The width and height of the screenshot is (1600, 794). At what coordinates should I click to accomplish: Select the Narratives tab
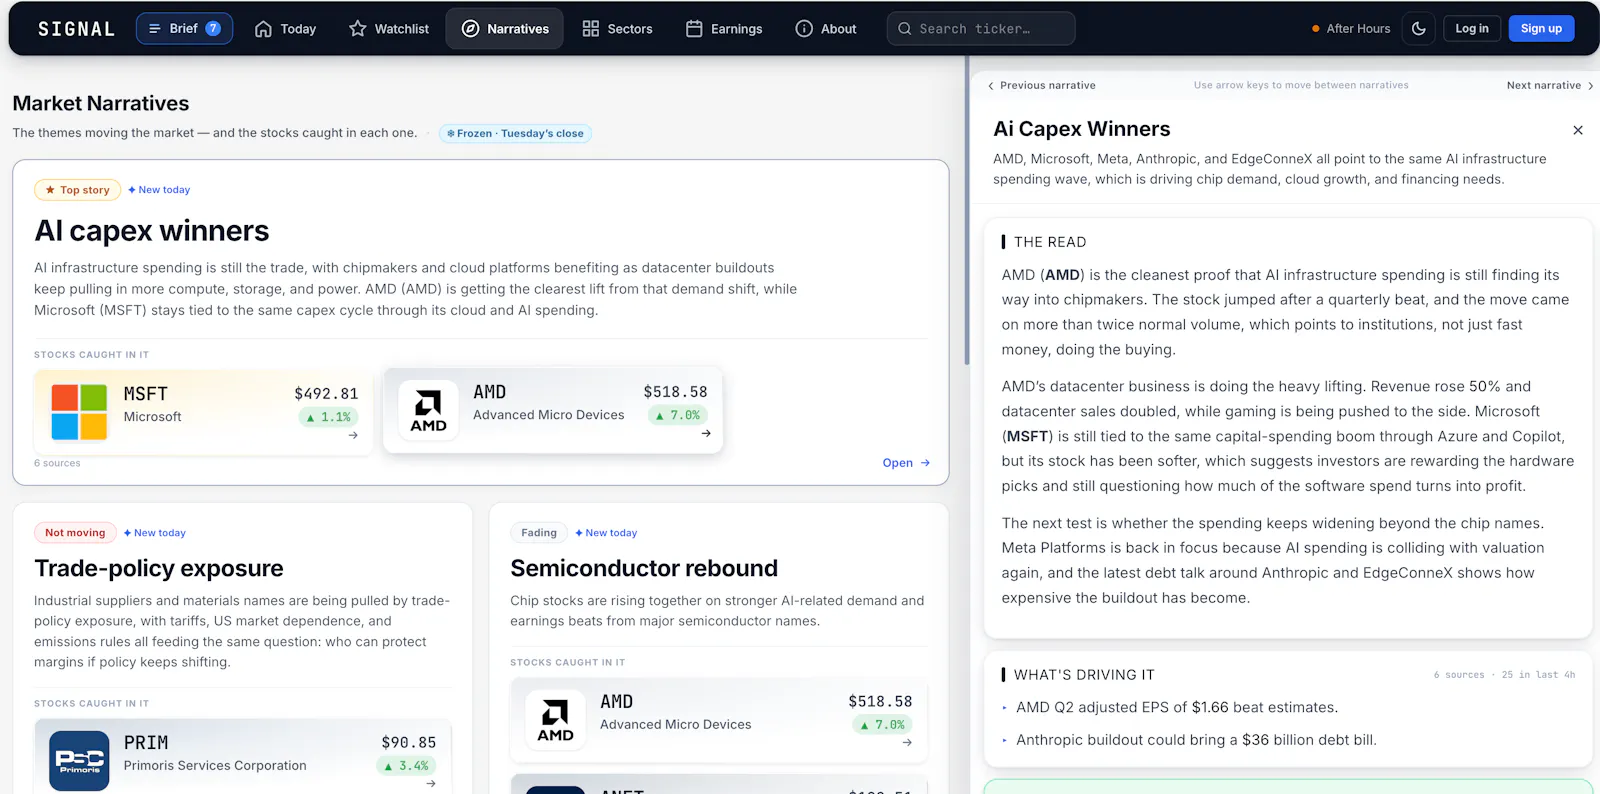(x=505, y=29)
